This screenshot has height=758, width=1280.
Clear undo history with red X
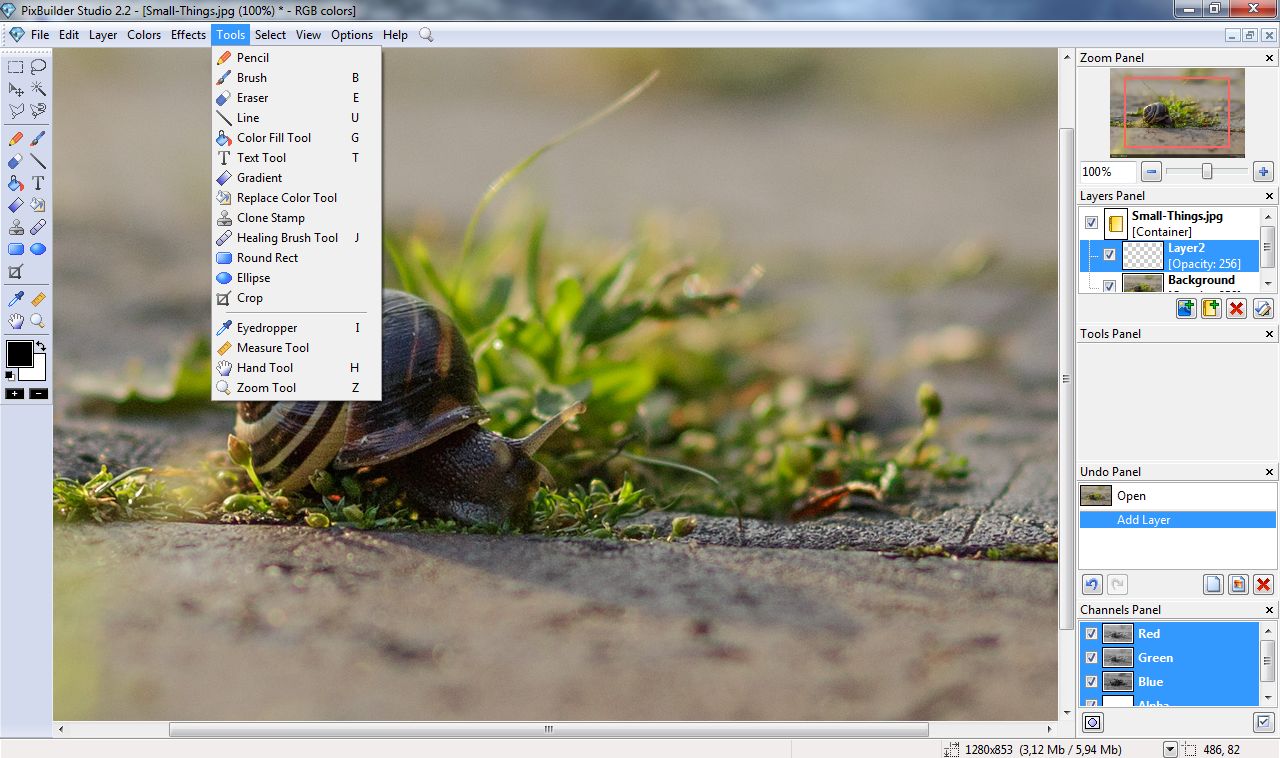[1263, 585]
